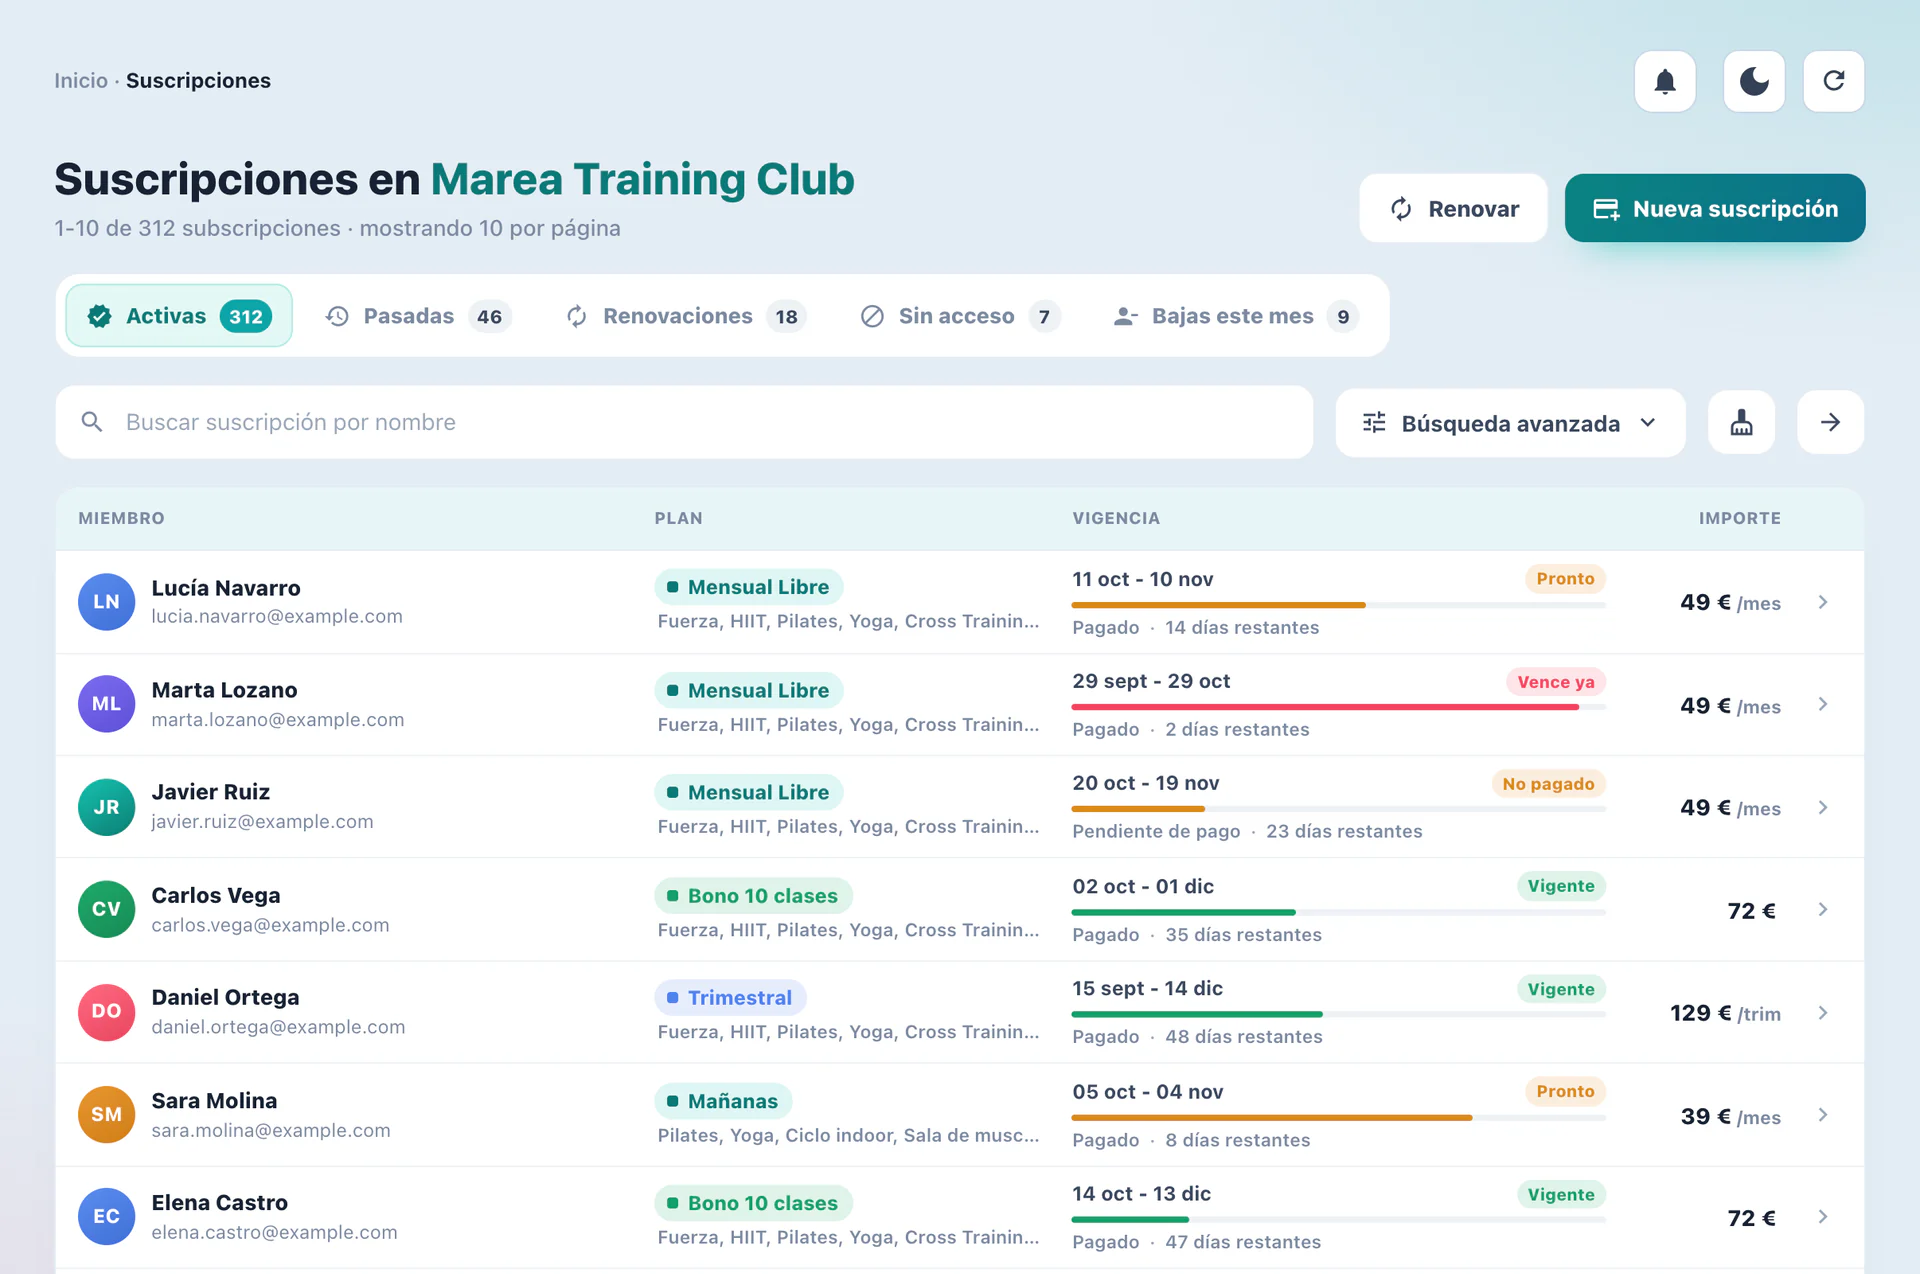Image resolution: width=1920 pixels, height=1274 pixels.
Task: Show the Sin acceso tab
Action: point(960,316)
